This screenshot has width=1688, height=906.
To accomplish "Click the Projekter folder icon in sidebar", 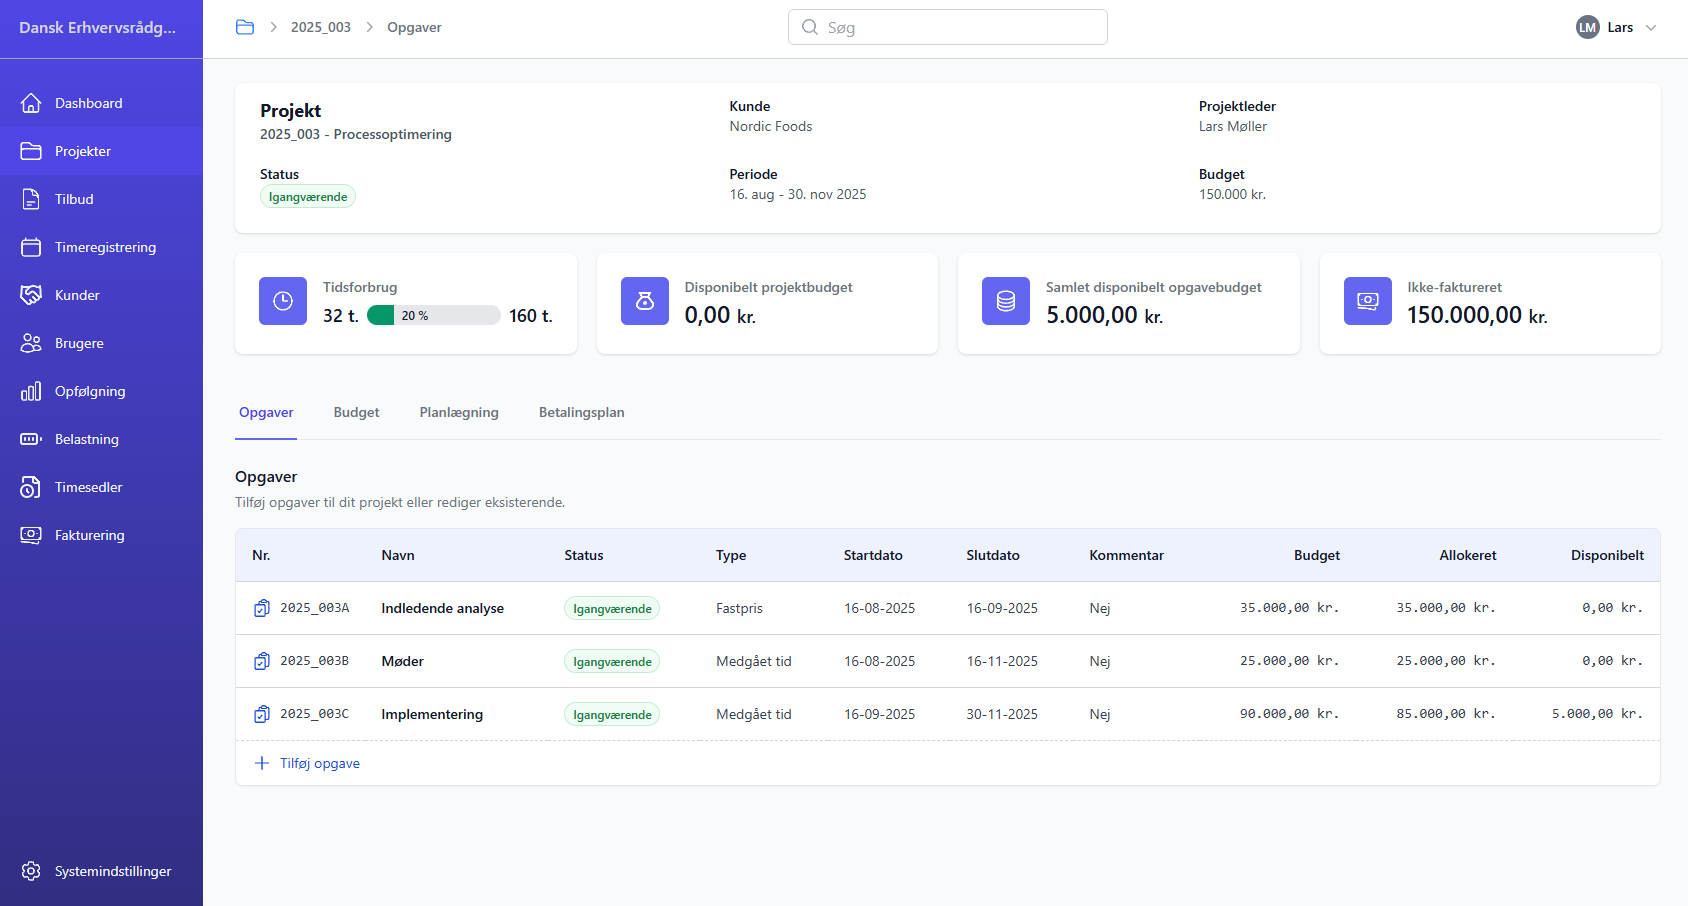I will (x=31, y=151).
